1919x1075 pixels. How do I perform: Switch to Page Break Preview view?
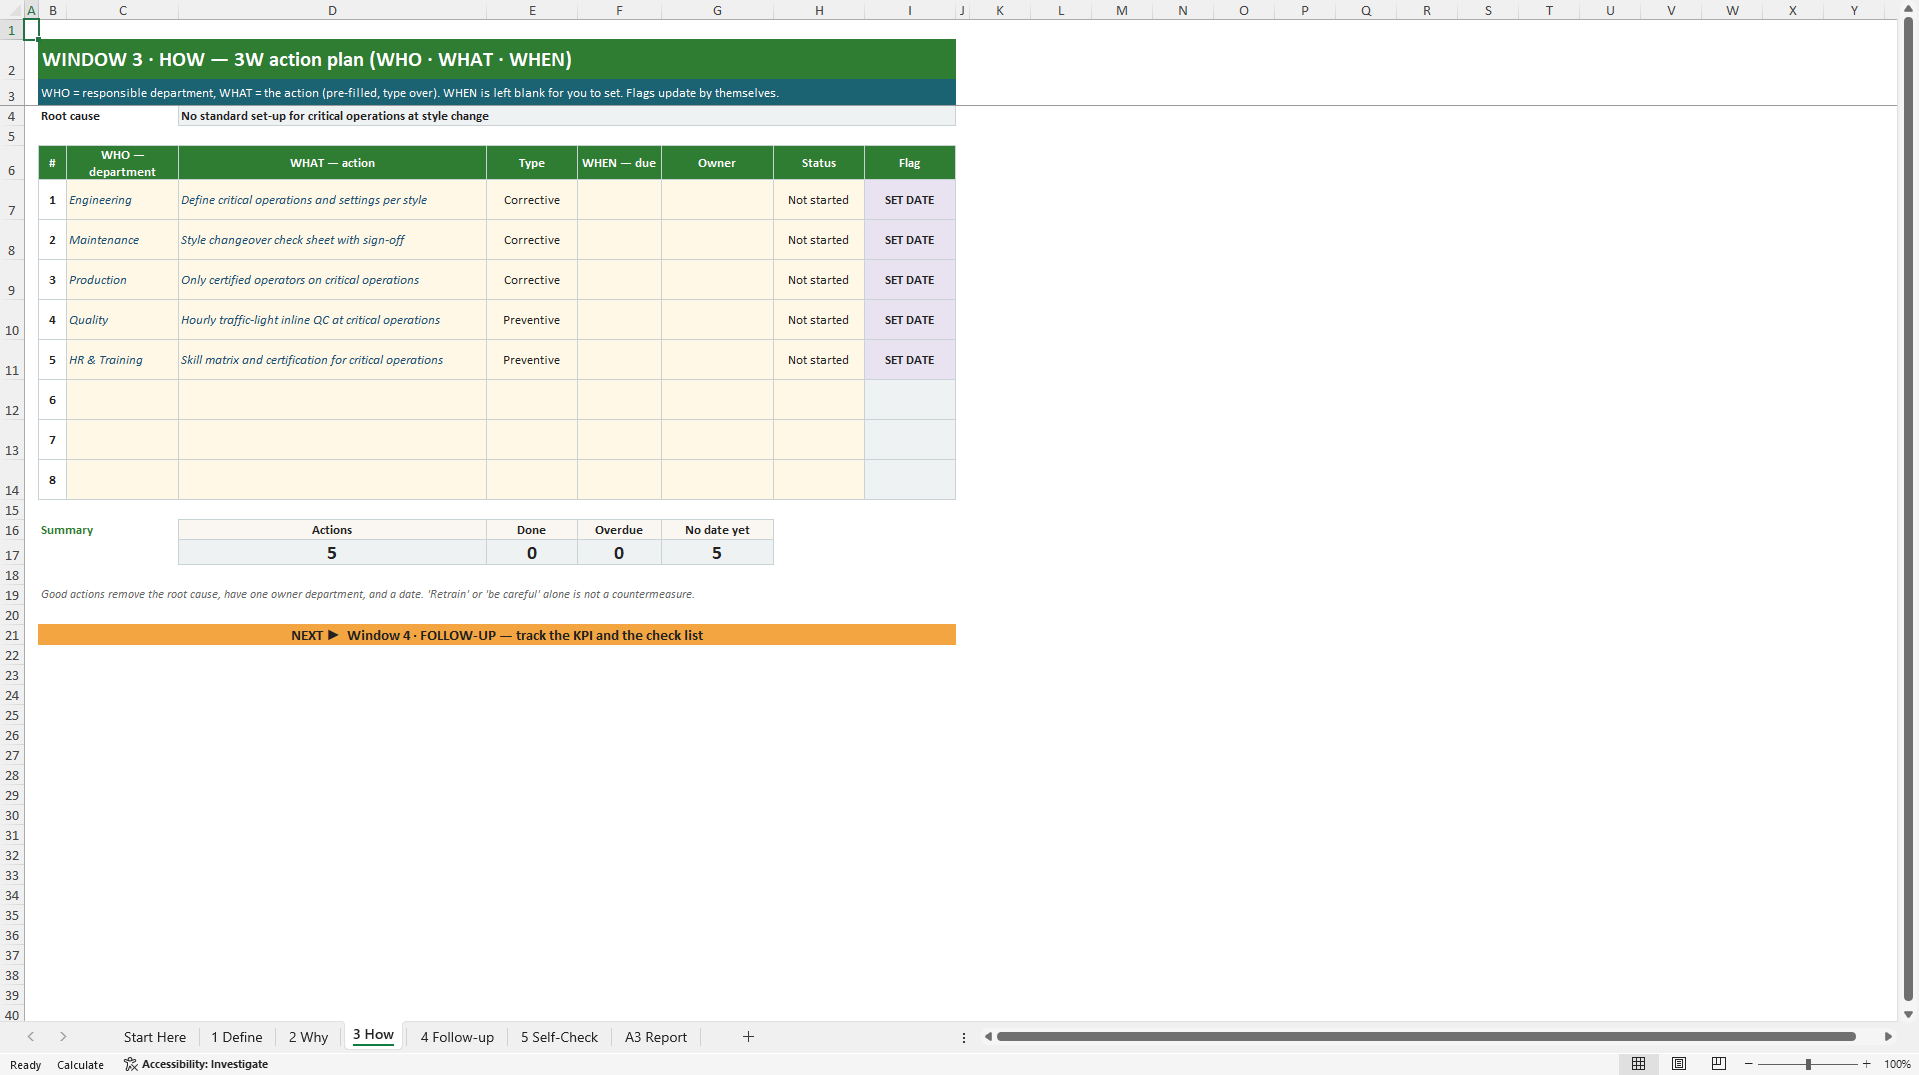tap(1719, 1064)
